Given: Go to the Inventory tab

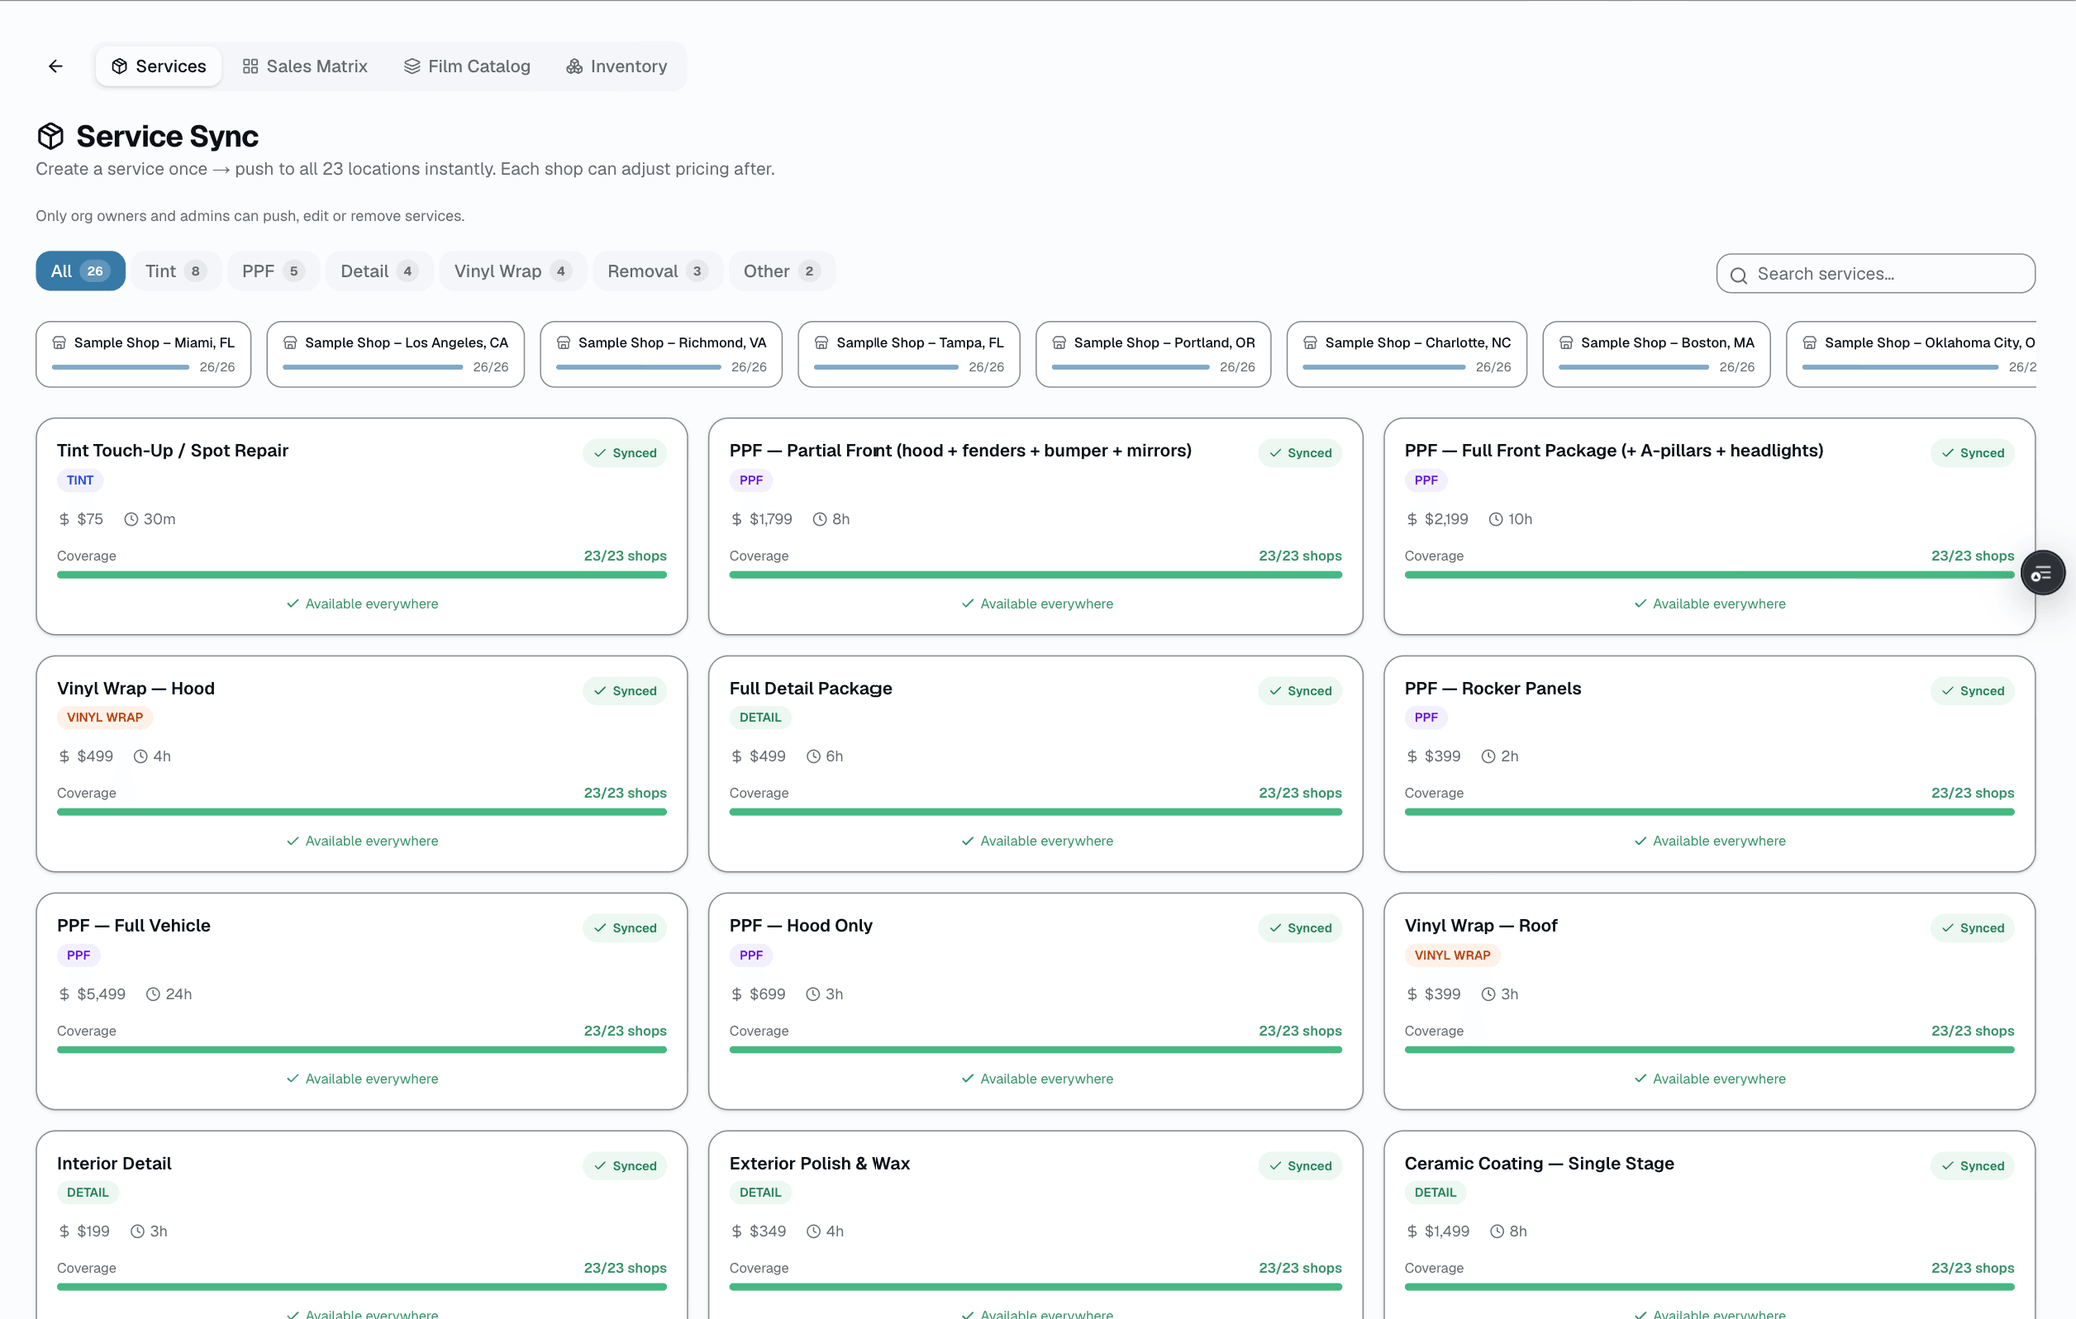Looking at the screenshot, I should (617, 66).
